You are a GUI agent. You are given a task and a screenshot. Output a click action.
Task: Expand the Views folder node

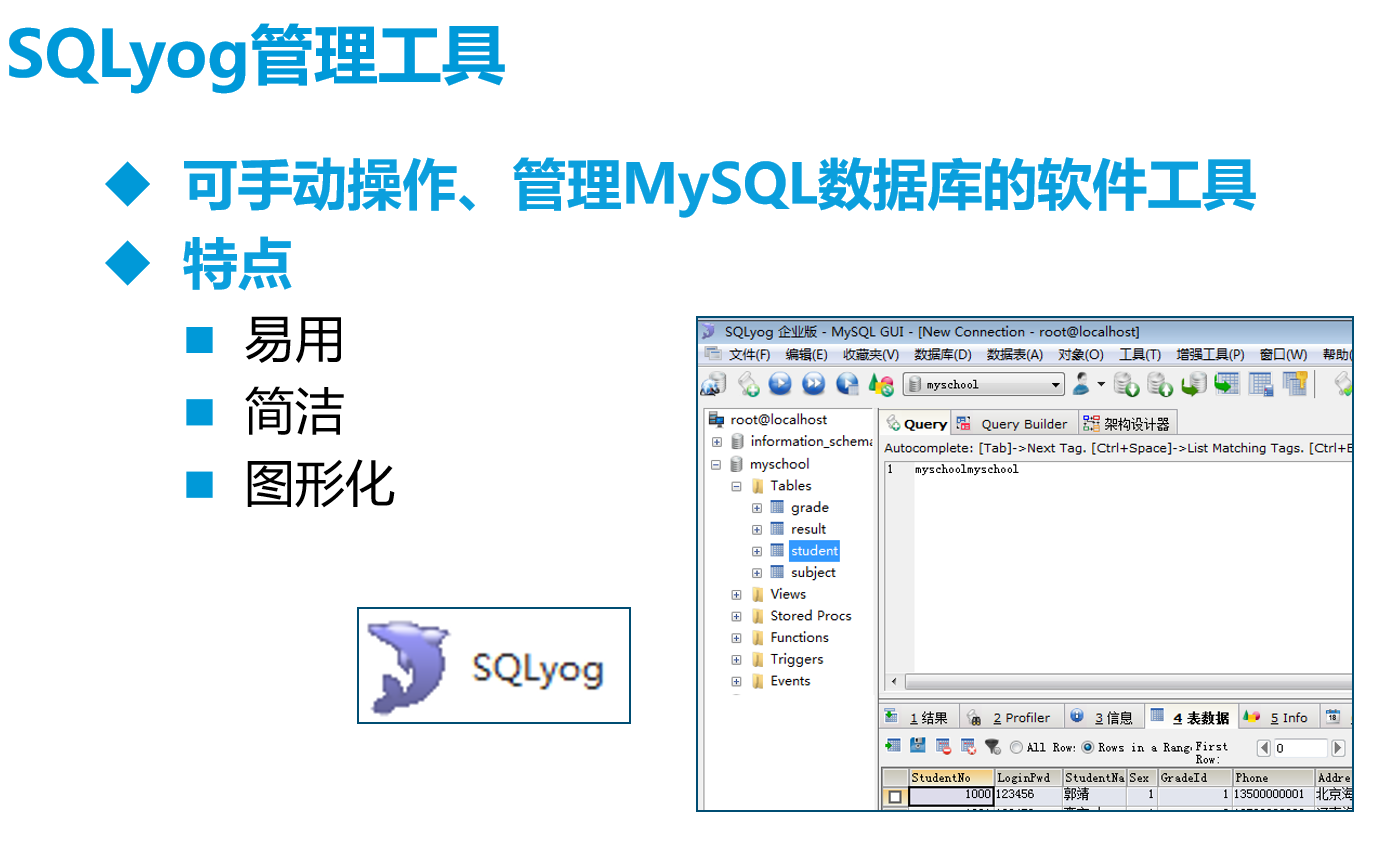(x=737, y=595)
